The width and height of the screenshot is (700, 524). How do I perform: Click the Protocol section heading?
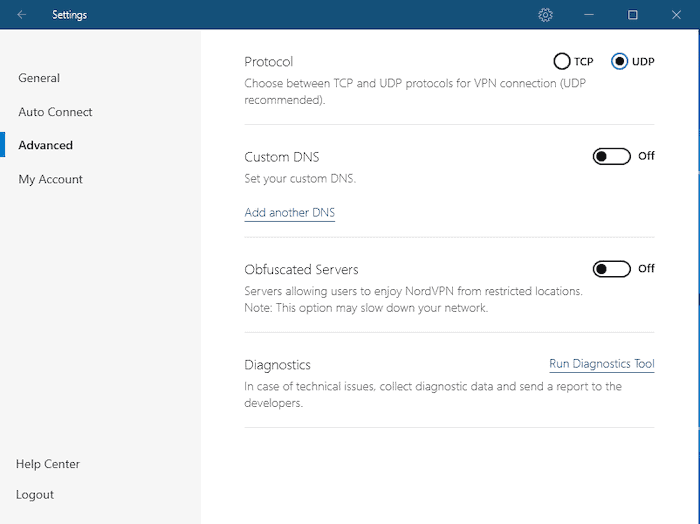coord(269,62)
